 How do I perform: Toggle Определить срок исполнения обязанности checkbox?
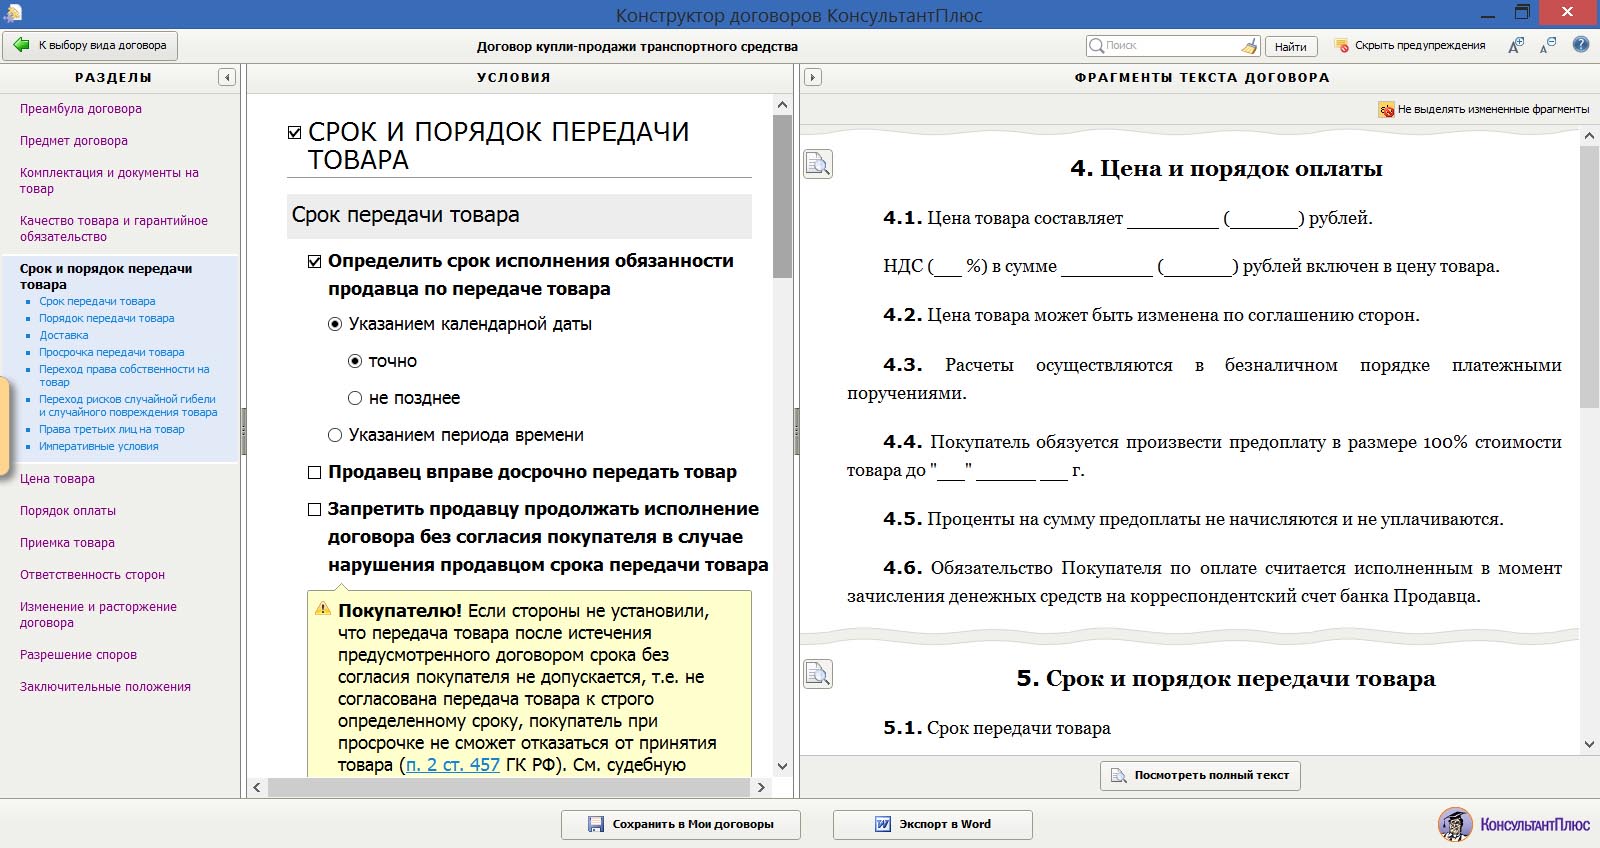click(315, 261)
